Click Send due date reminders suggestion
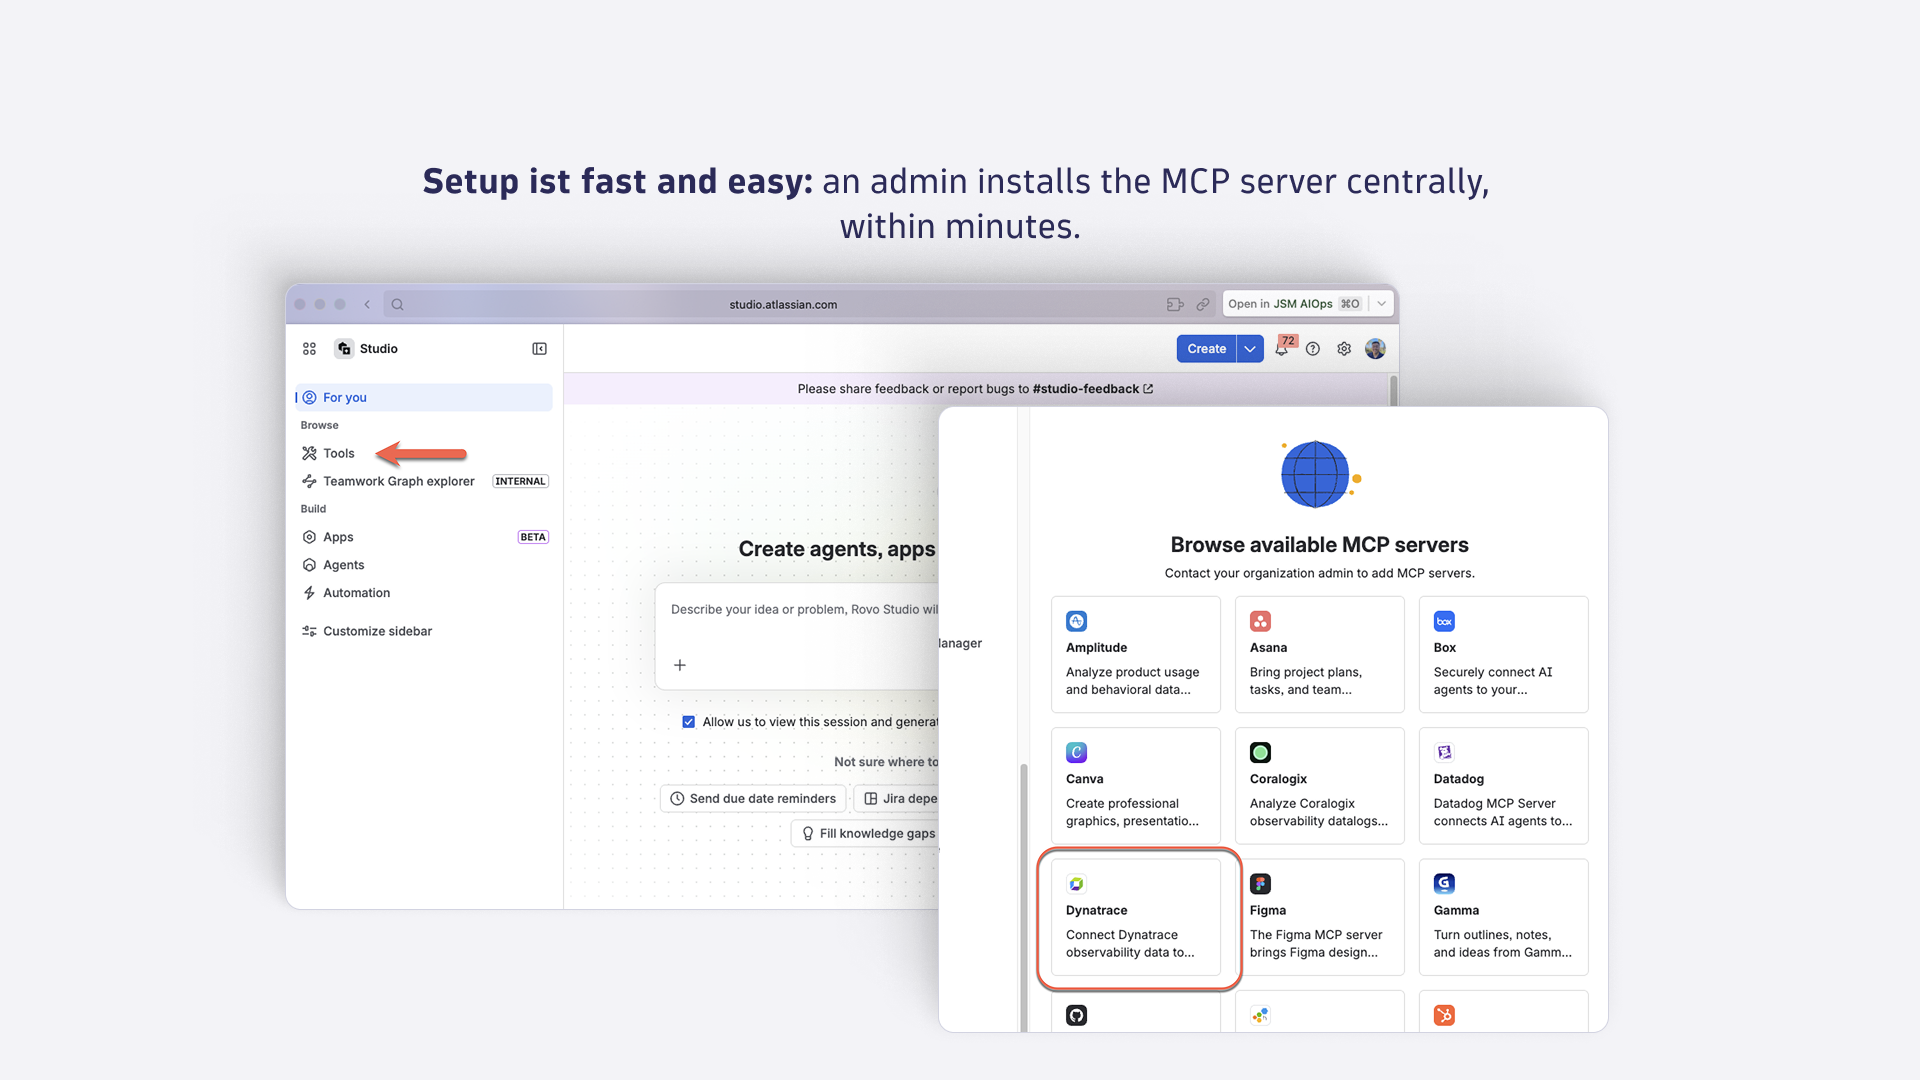Image resolution: width=1920 pixels, height=1080 pixels. [x=753, y=799]
